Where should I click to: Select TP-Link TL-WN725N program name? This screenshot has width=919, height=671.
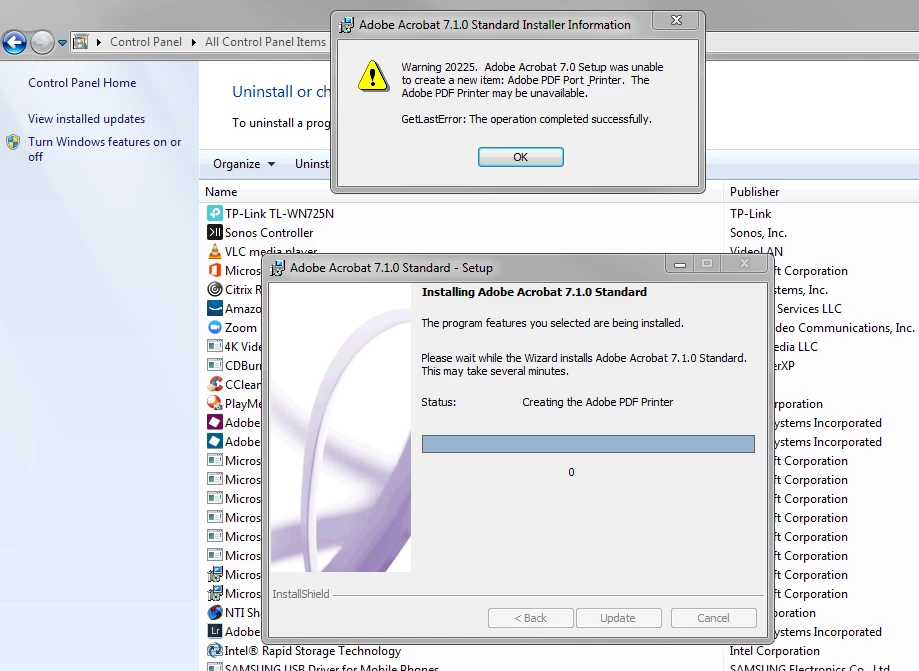point(280,214)
